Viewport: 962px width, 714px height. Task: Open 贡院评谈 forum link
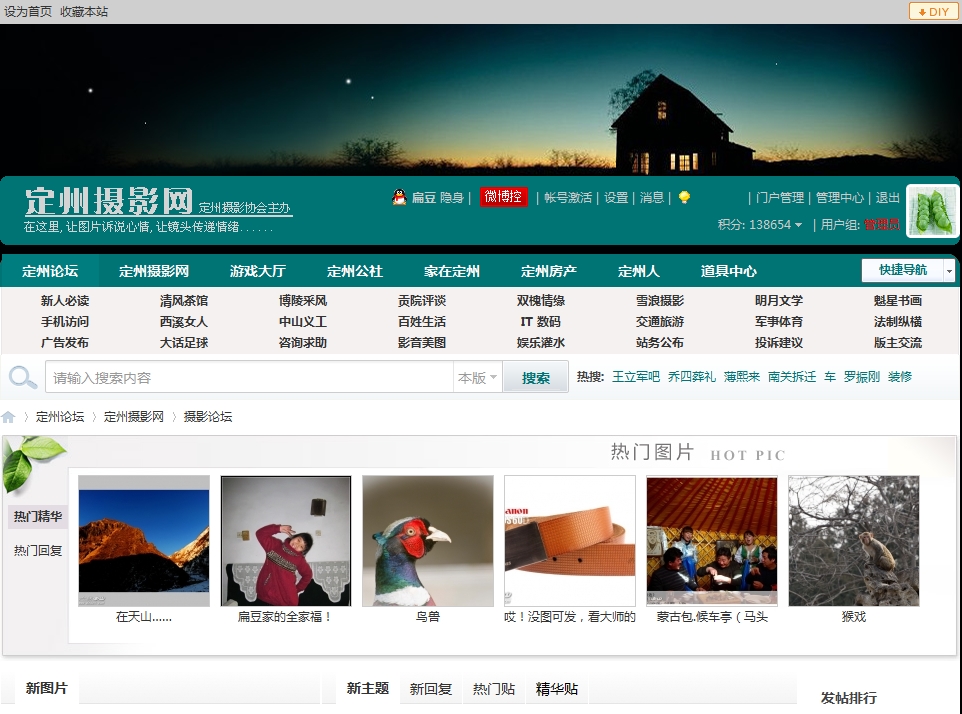point(422,301)
